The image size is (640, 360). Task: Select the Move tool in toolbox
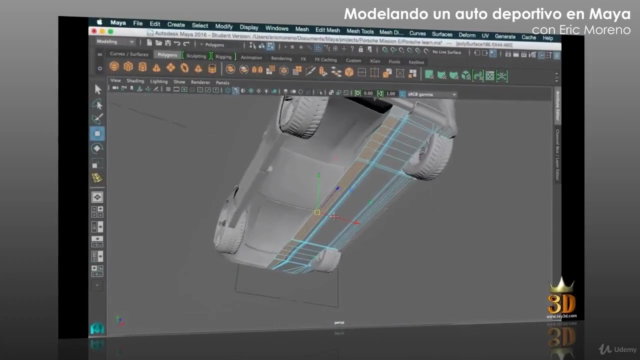click(97, 133)
